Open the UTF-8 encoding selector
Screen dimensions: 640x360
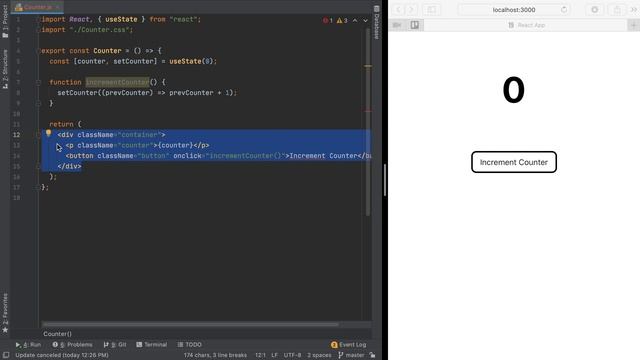(x=292, y=355)
